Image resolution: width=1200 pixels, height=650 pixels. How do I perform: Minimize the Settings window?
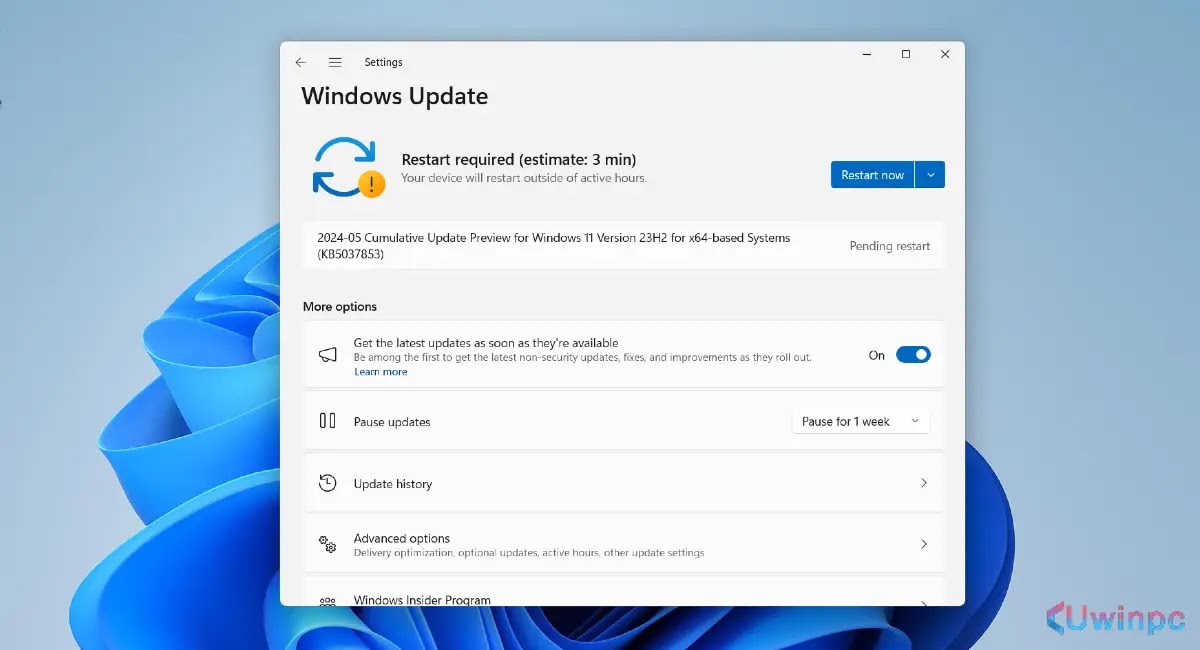[x=866, y=55]
